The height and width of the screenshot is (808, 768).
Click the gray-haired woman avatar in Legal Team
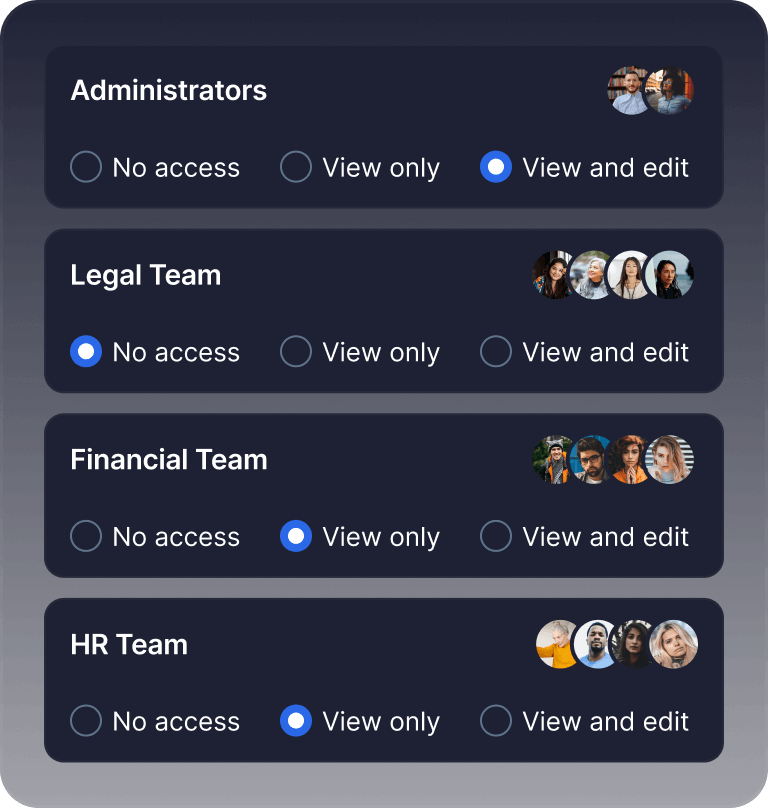590,275
